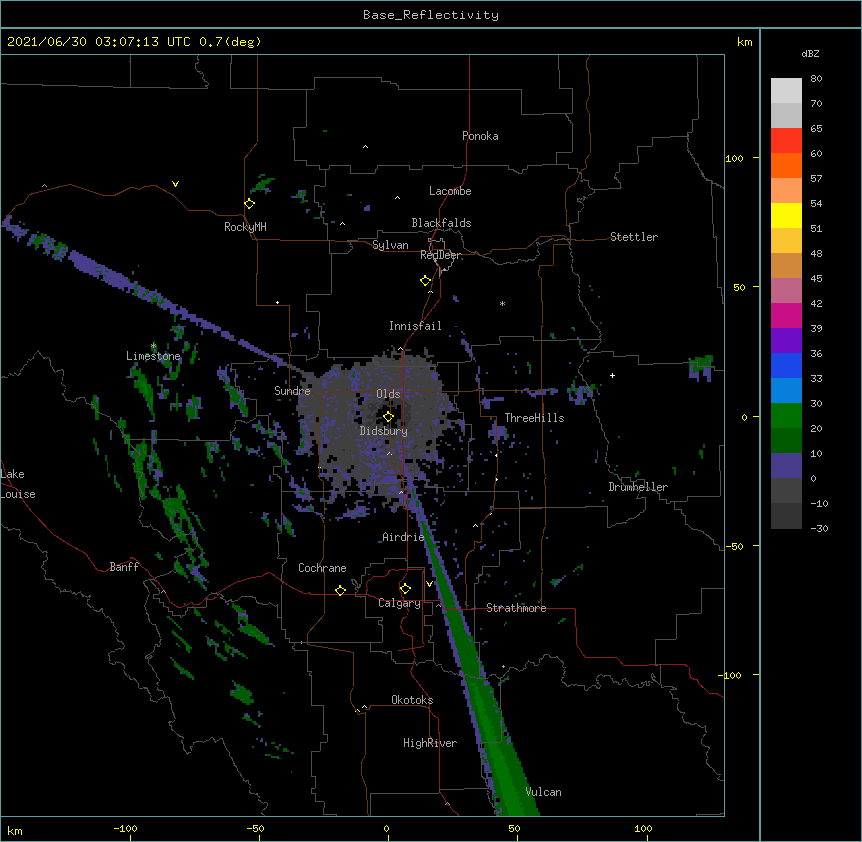
Task: Pick the red 60-65 dBZ legend swatch
Action: (x=786, y=140)
